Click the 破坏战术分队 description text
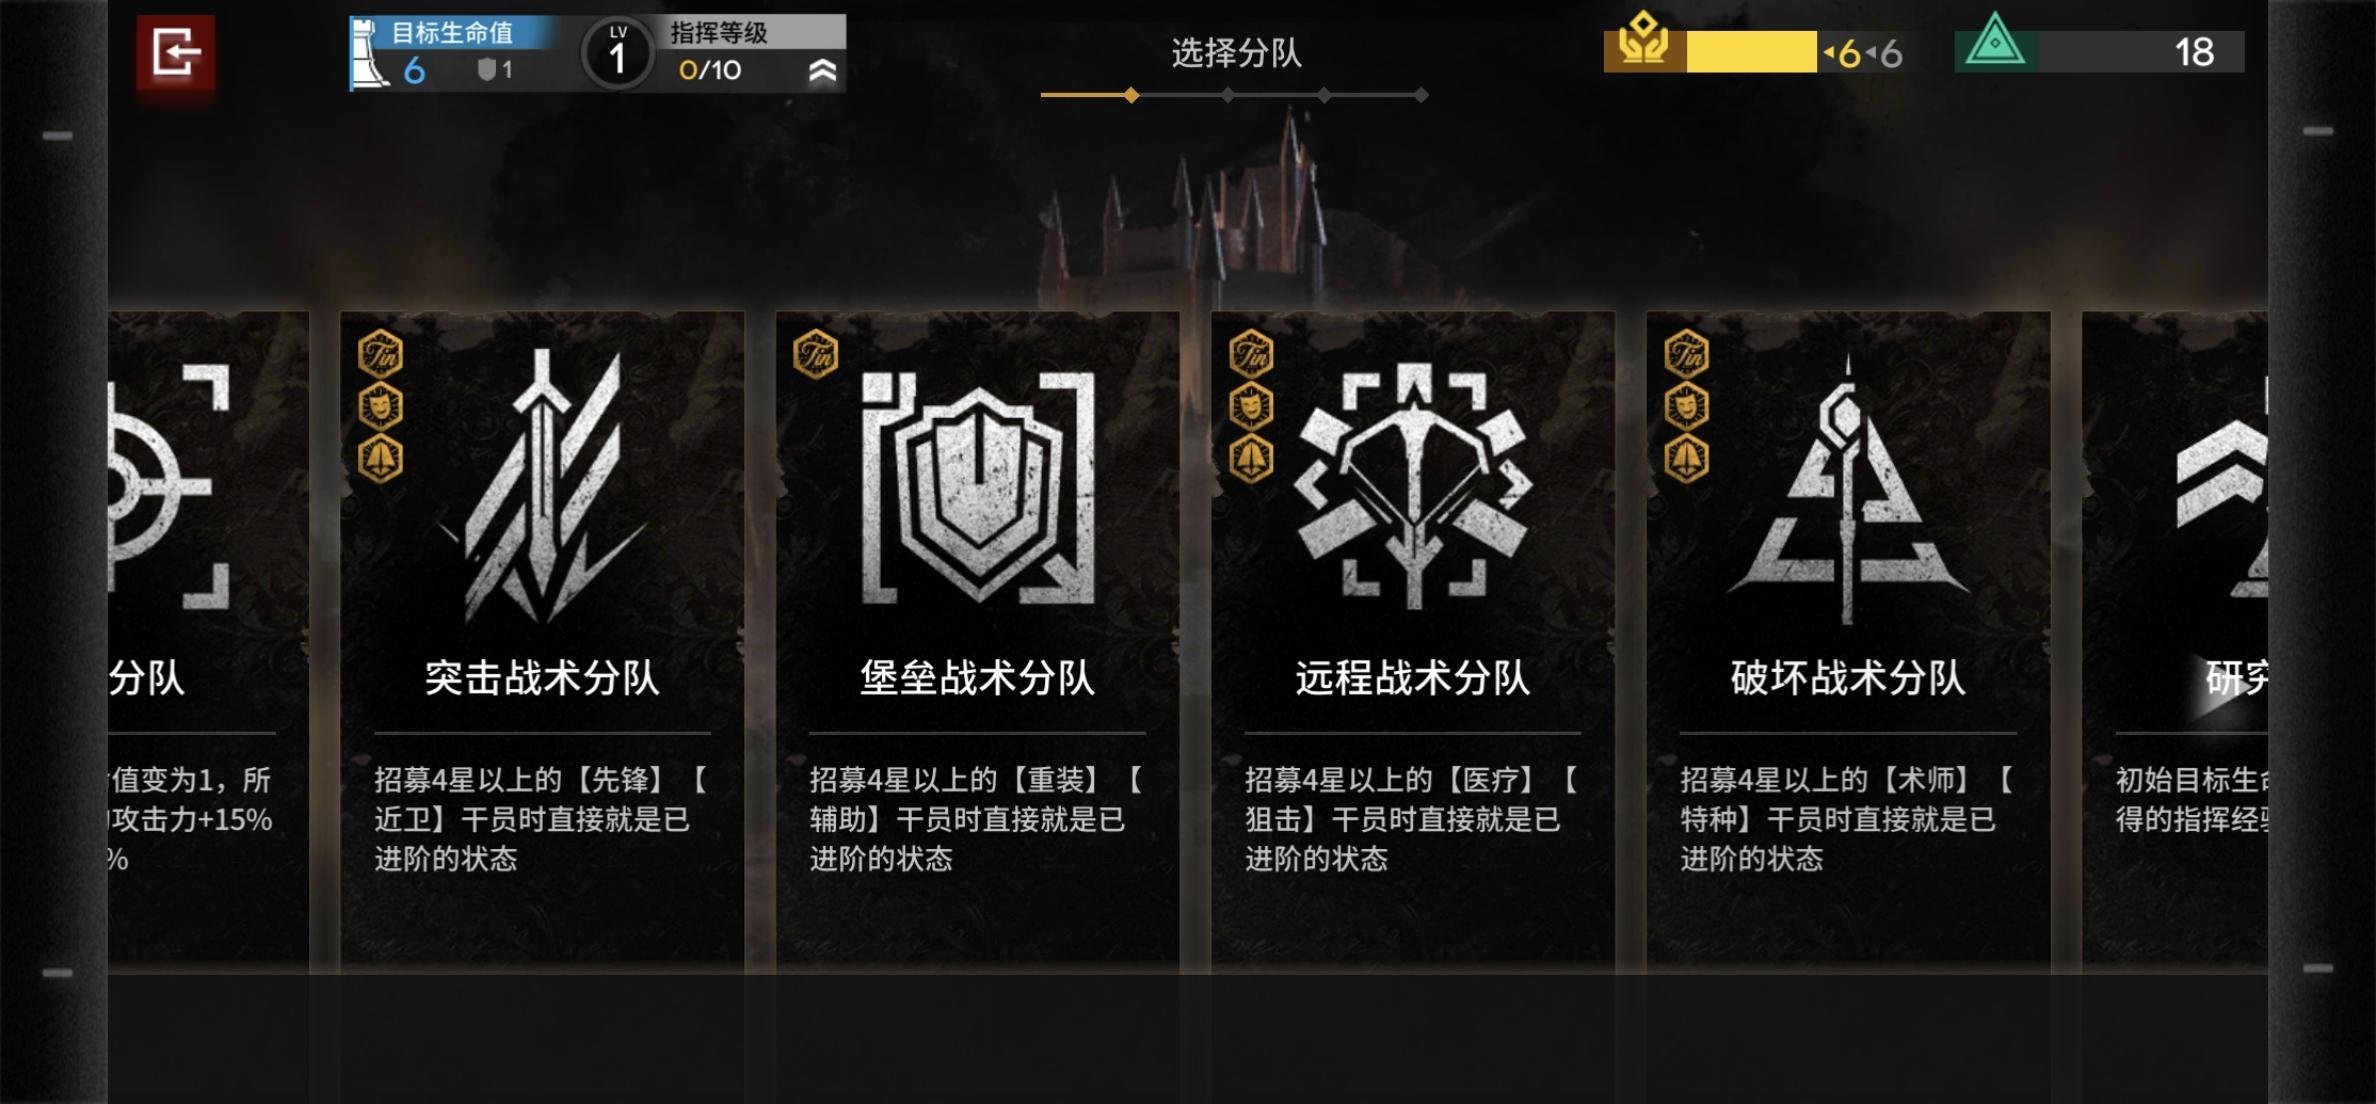This screenshot has width=2376, height=1104. pyautogui.click(x=1846, y=819)
